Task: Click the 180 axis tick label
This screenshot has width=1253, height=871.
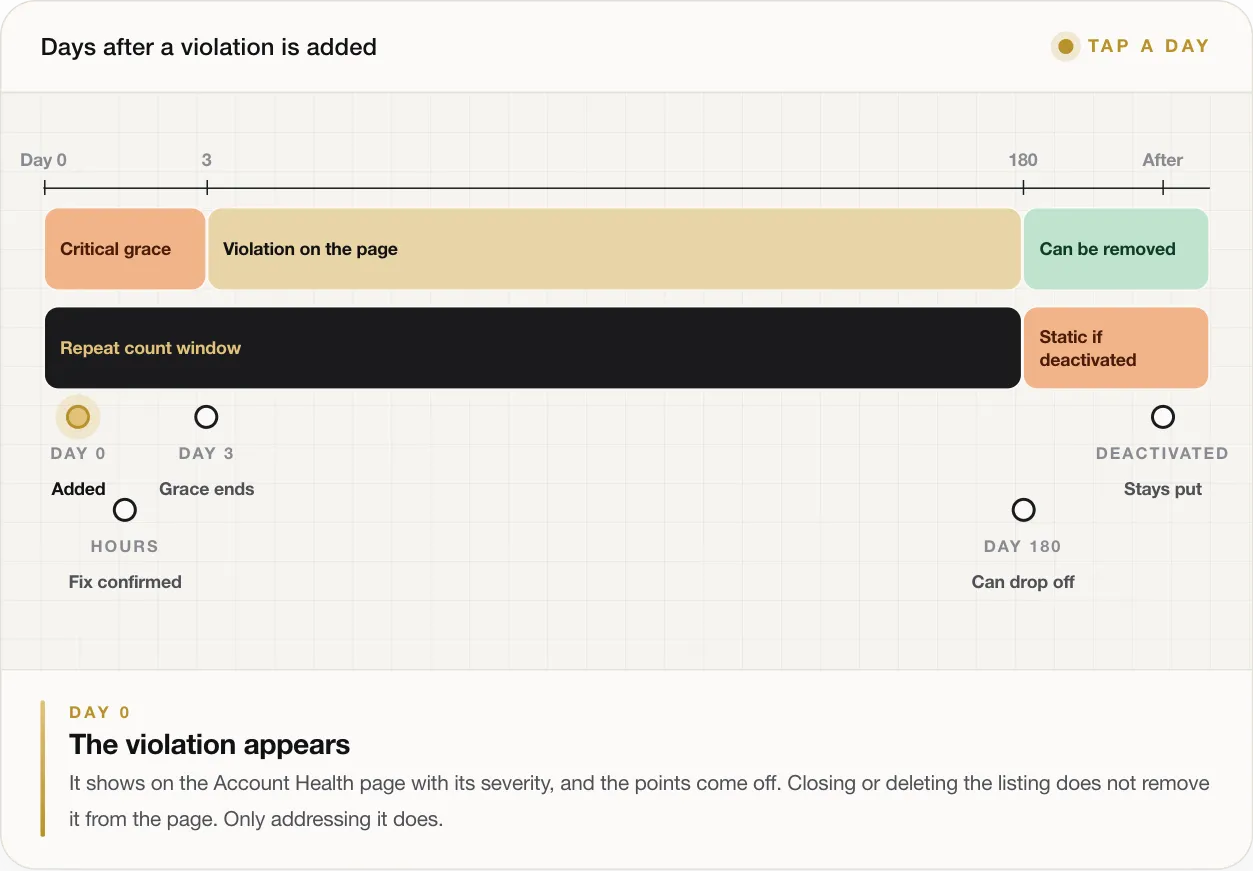Action: click(x=1023, y=160)
